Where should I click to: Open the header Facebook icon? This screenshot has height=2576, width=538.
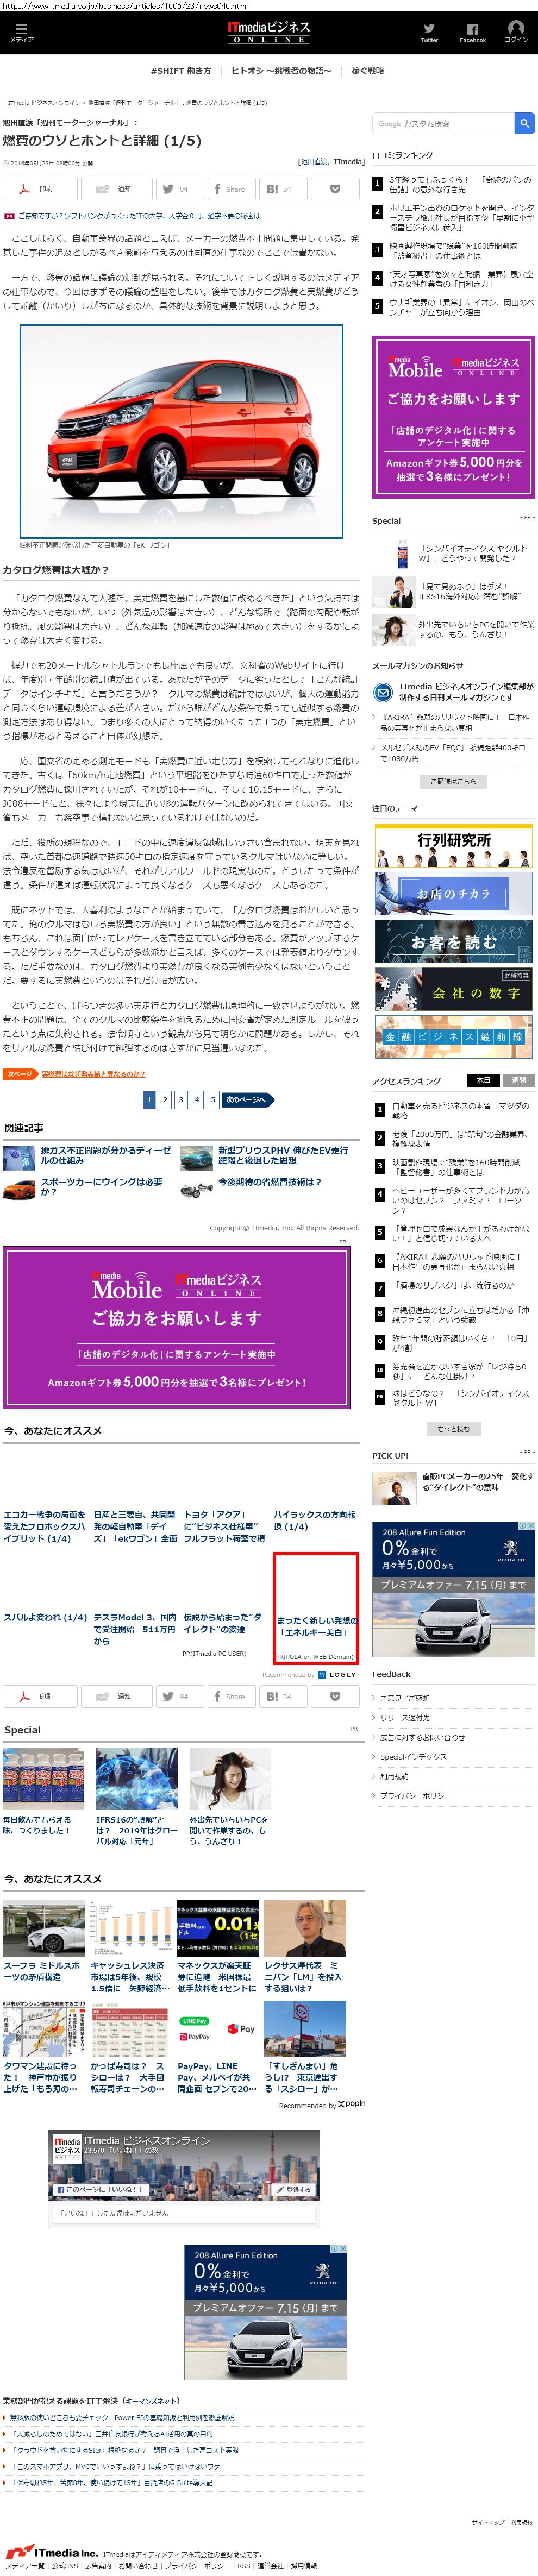click(472, 32)
